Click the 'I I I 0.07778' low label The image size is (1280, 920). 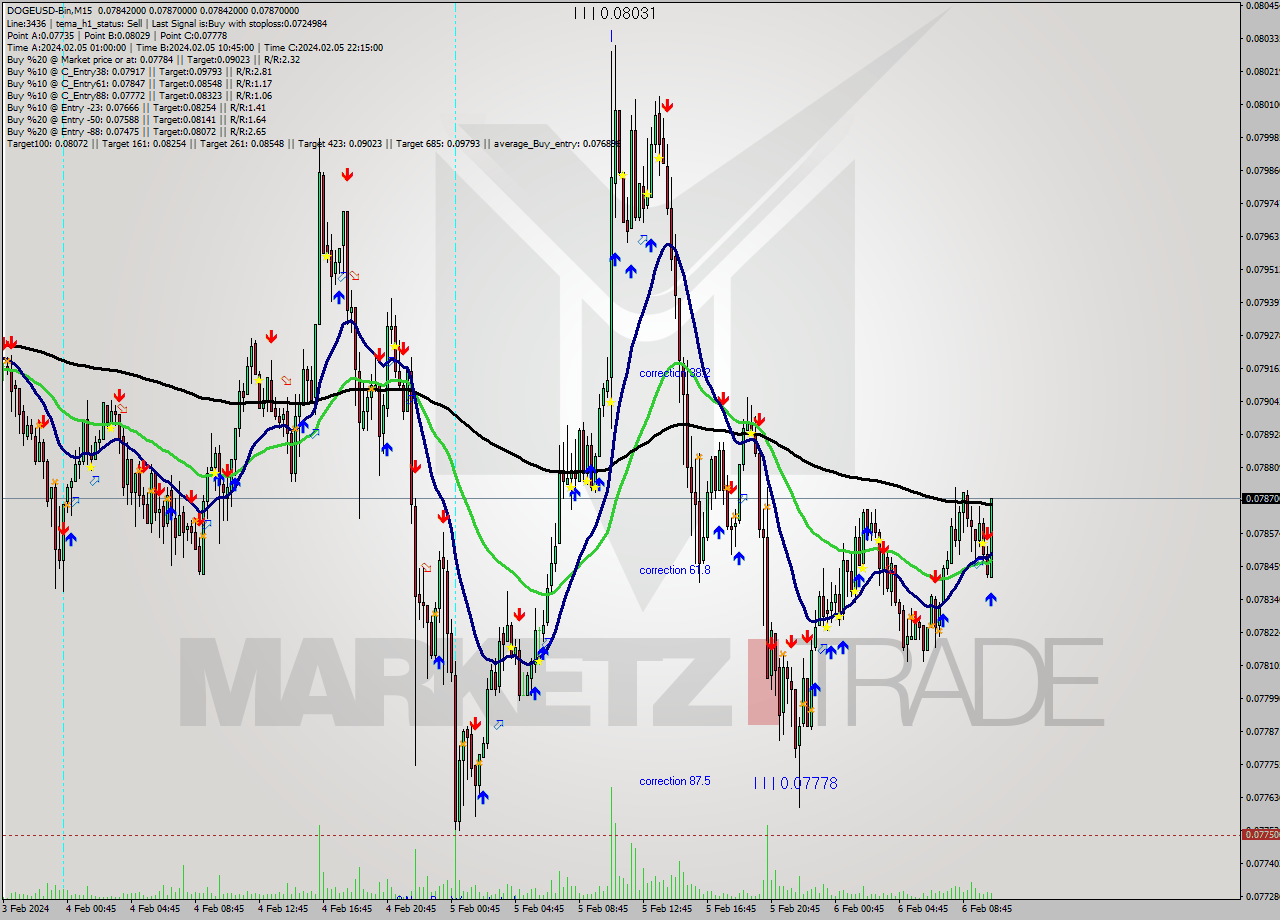click(x=795, y=783)
